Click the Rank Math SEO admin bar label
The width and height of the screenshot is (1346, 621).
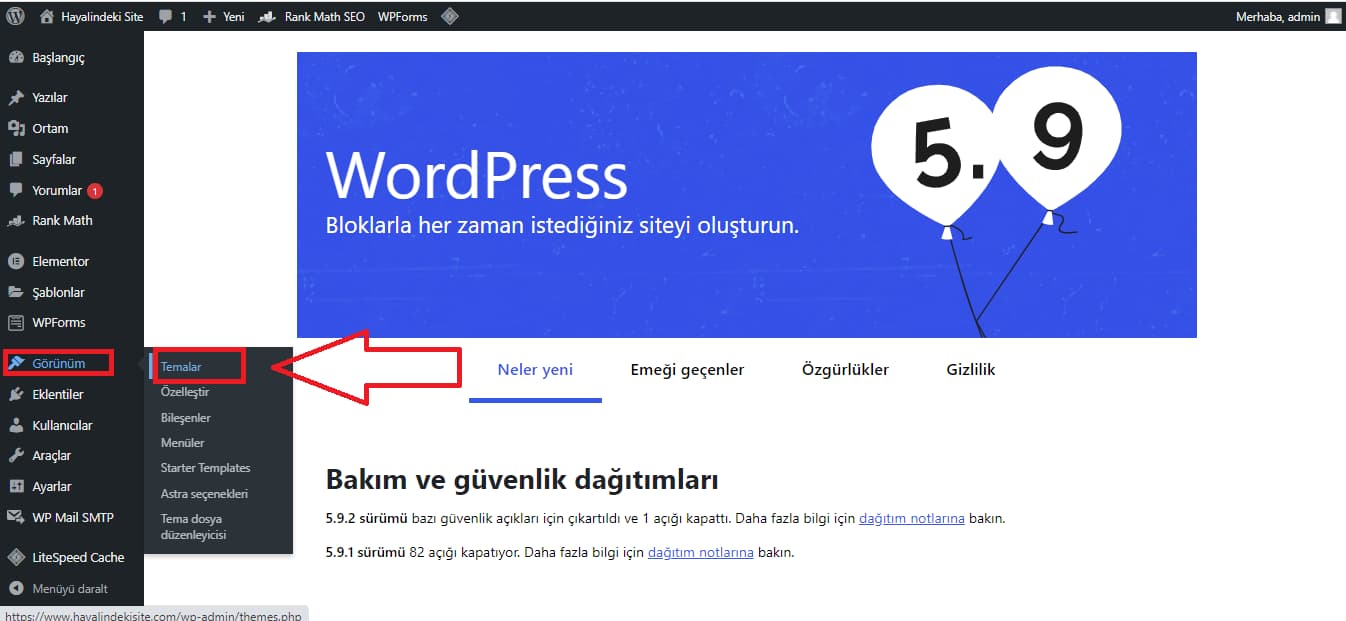pyautogui.click(x=325, y=17)
